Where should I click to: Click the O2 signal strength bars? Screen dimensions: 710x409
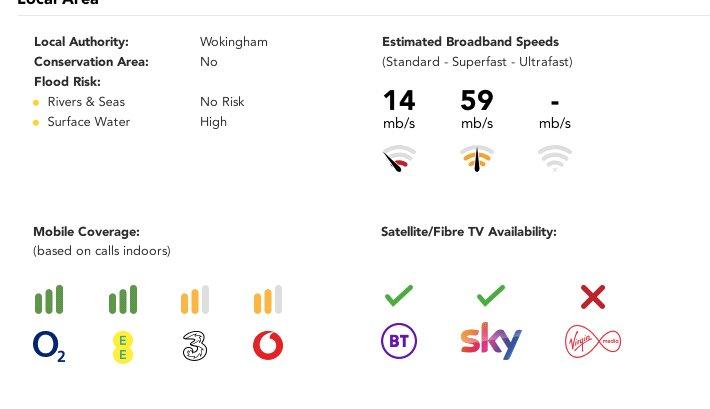coord(49,299)
